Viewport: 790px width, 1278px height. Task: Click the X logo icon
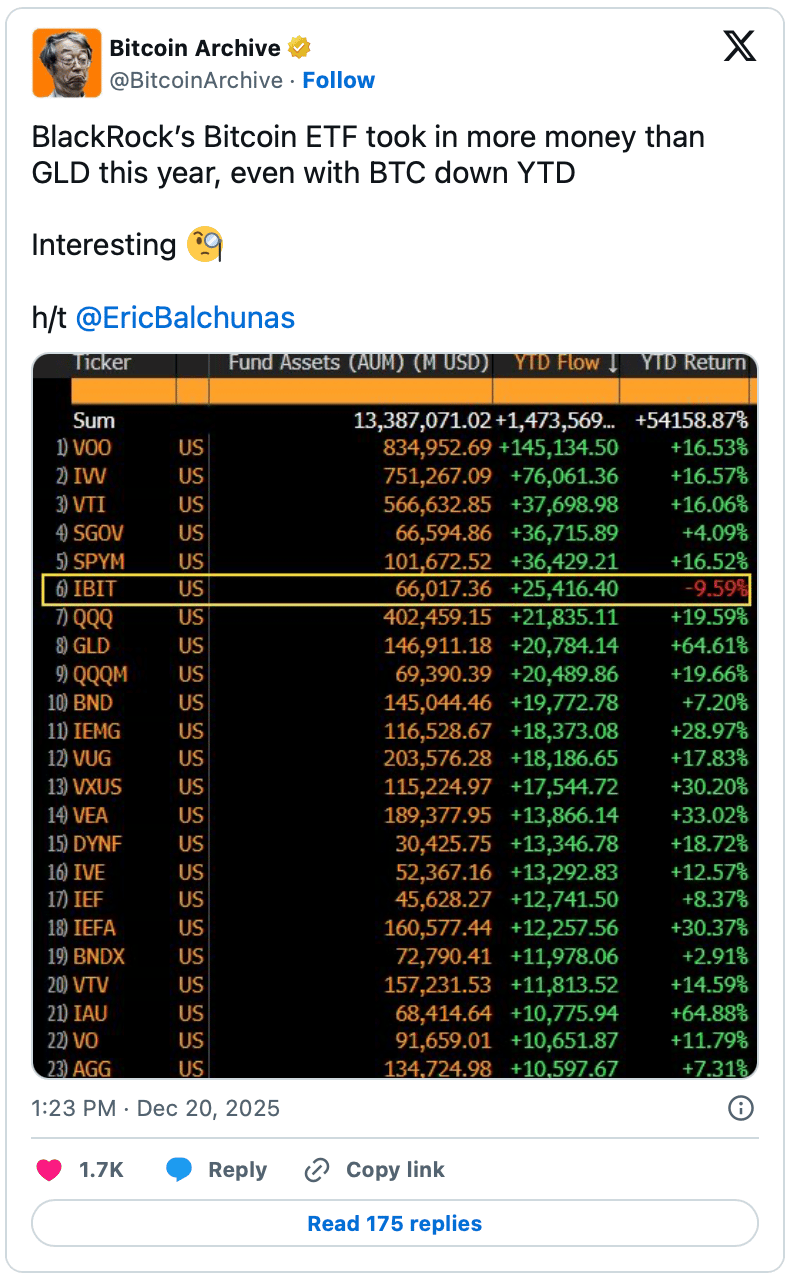(739, 46)
